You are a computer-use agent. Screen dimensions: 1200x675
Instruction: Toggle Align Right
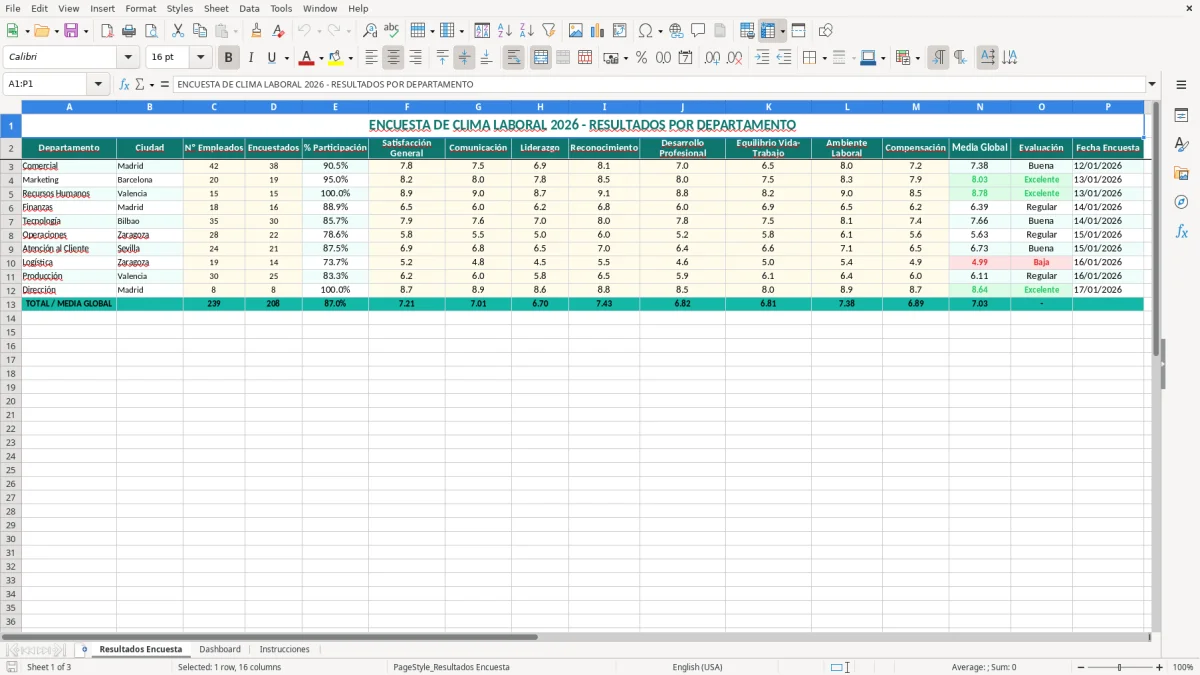tap(416, 58)
